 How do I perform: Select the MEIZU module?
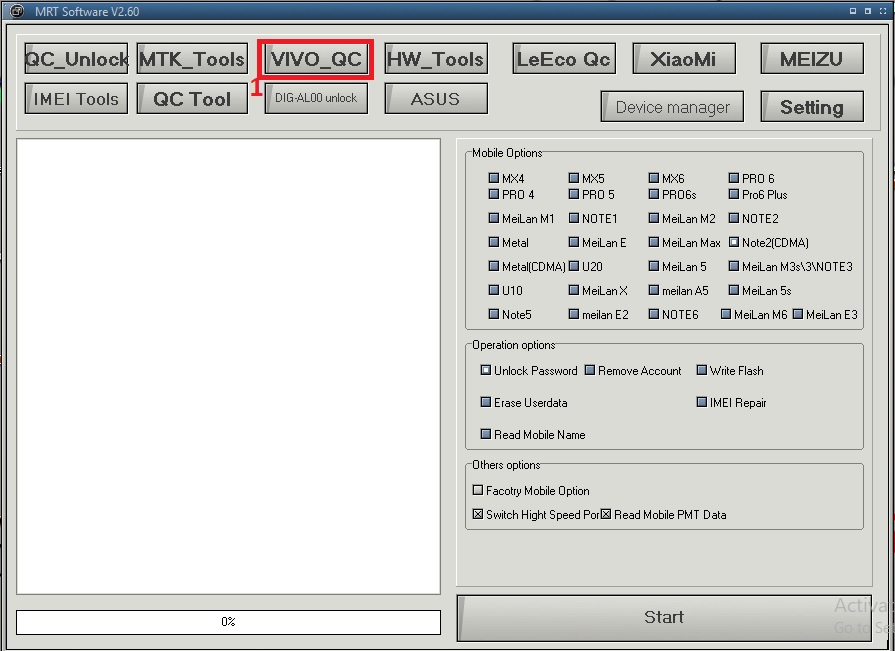tap(811, 59)
